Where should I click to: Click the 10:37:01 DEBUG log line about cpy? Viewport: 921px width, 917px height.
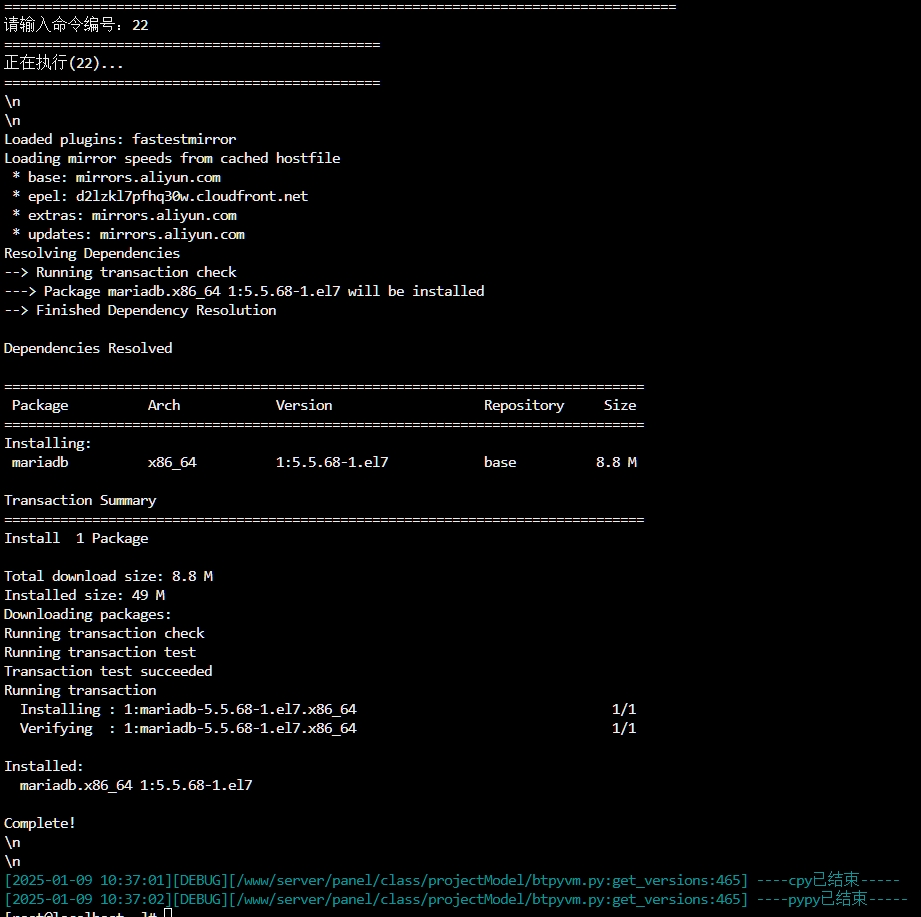pyautogui.click(x=452, y=880)
